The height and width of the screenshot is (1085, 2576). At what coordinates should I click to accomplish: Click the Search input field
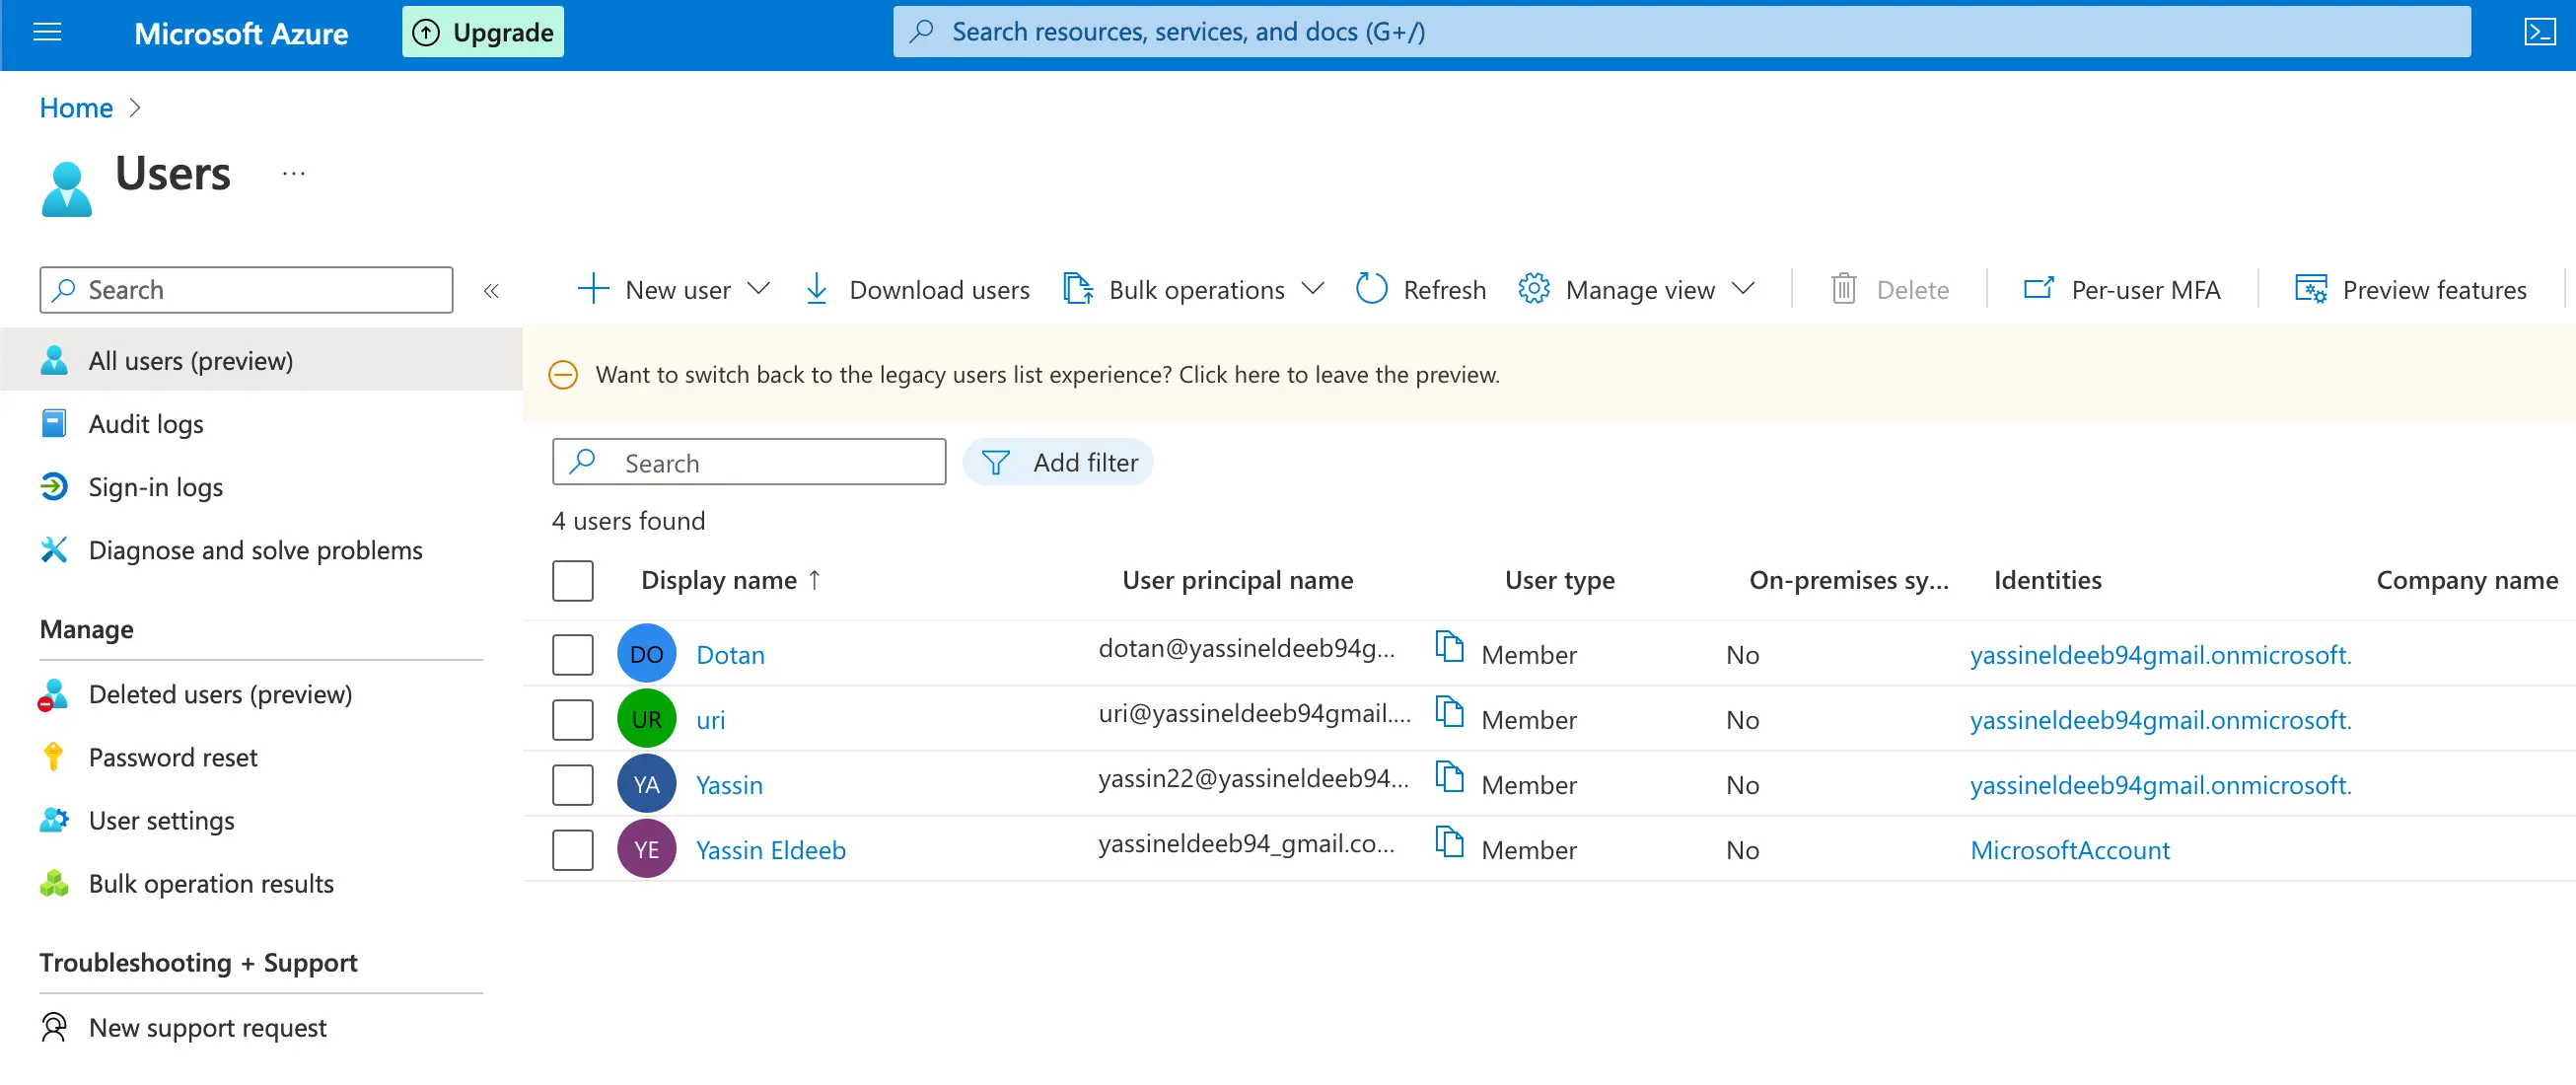(748, 462)
